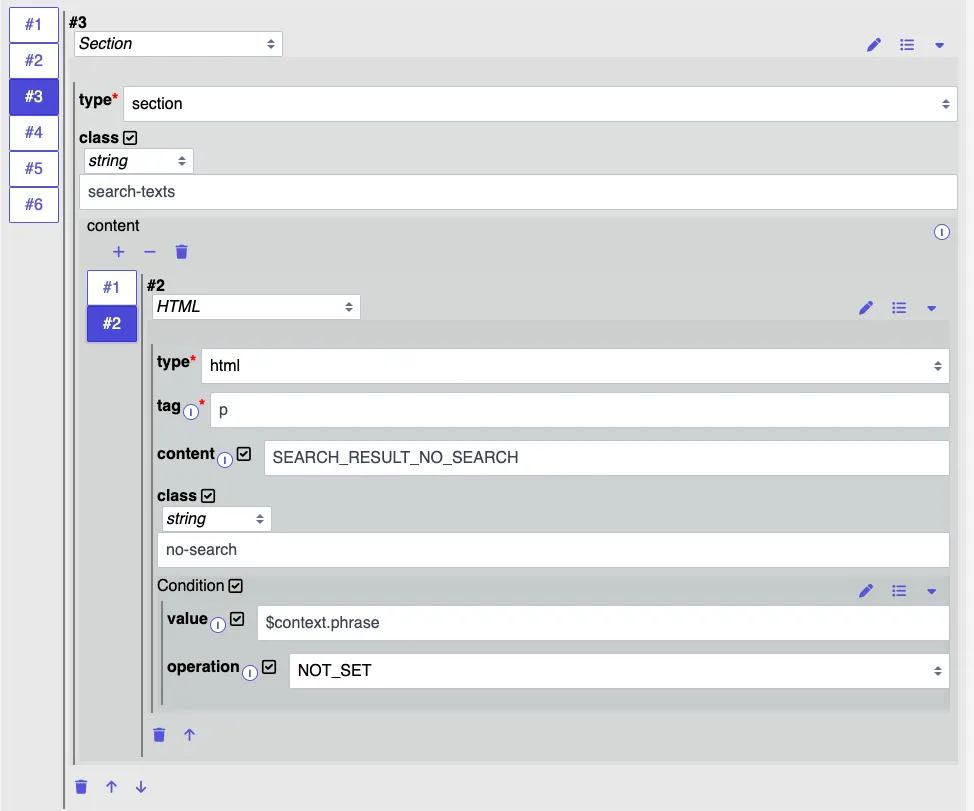Uncheck the HTML content checkbox

tap(244, 454)
